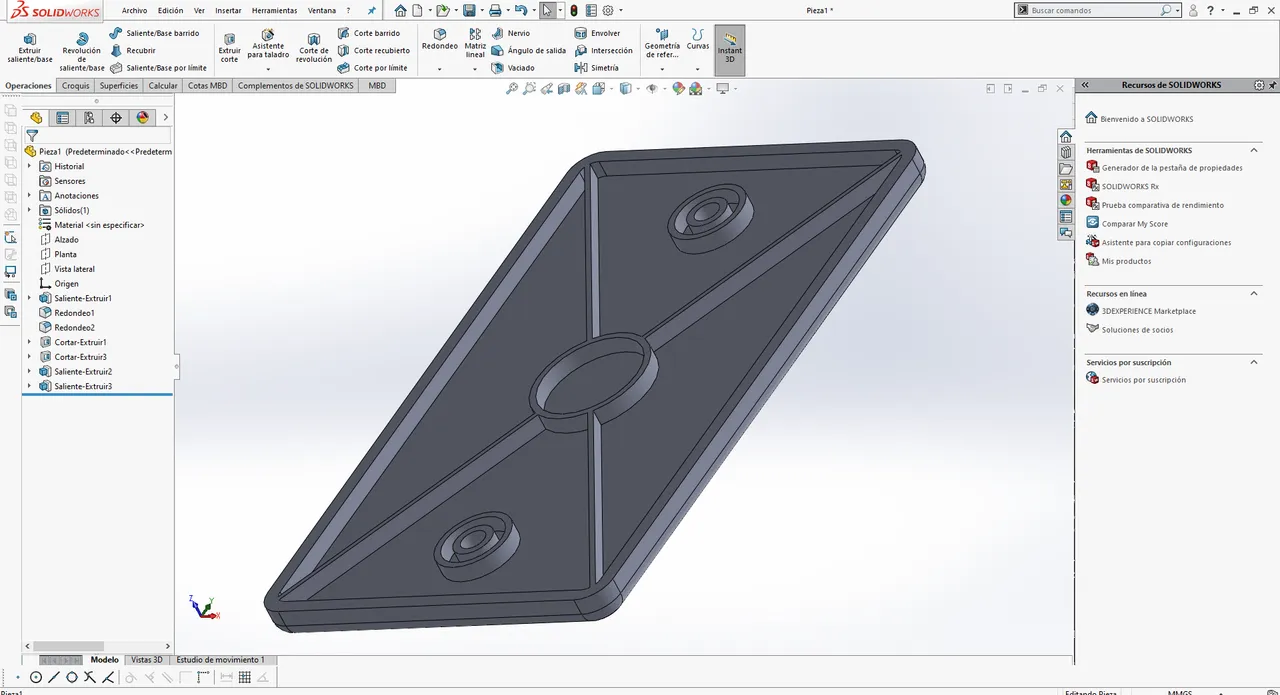Open Redondeo dropdown arrow

point(439,69)
